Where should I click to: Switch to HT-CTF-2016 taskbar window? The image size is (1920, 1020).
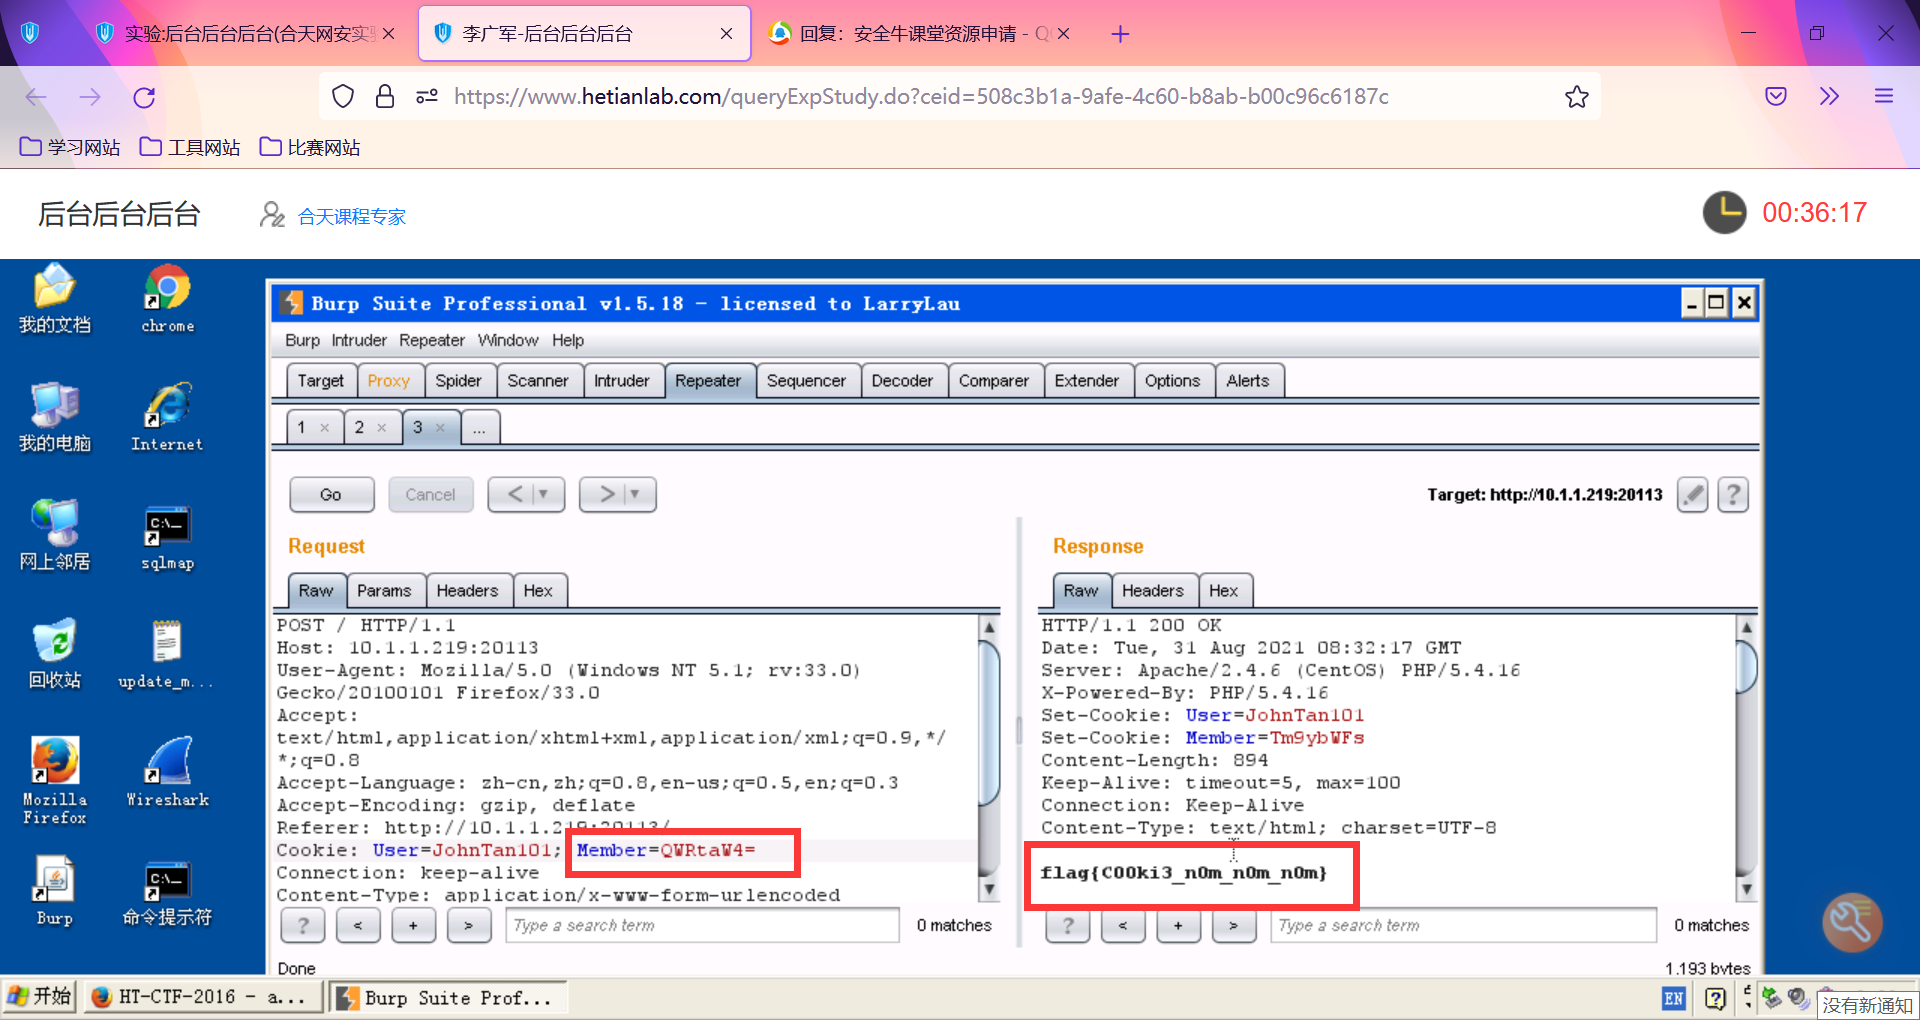pyautogui.click(x=202, y=997)
